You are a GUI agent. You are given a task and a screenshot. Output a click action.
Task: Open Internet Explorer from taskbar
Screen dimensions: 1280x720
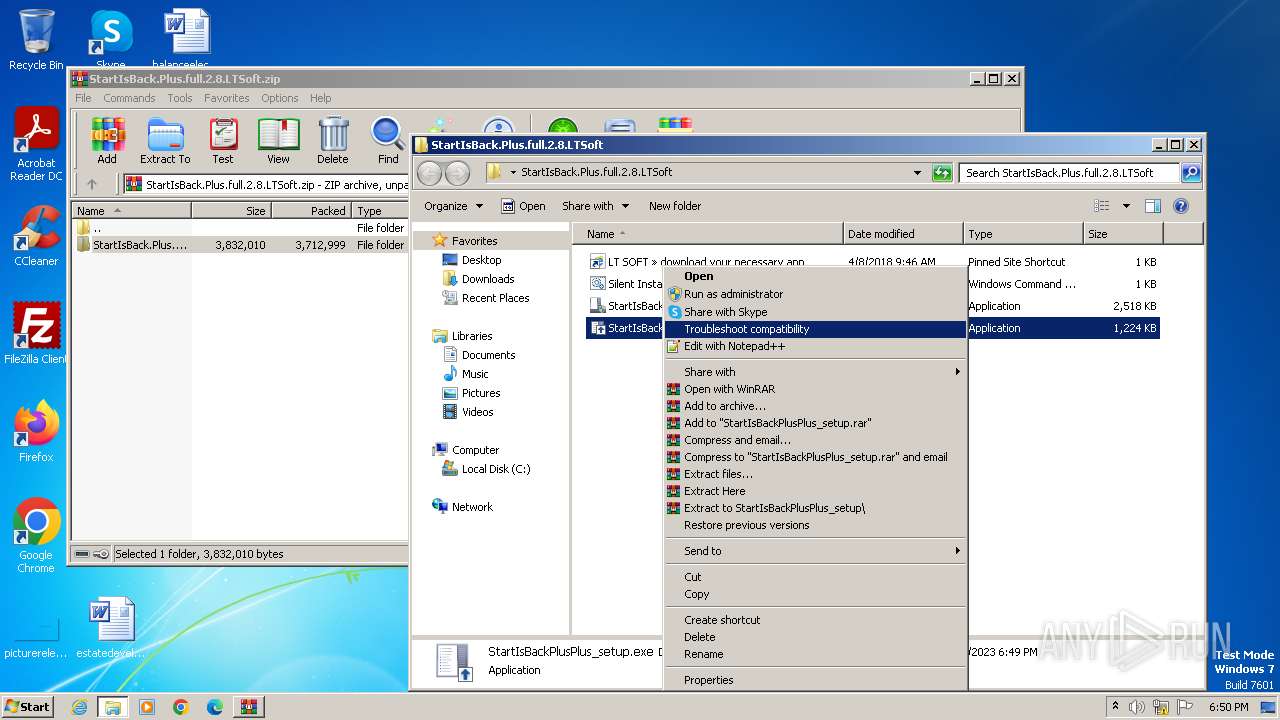(79, 707)
